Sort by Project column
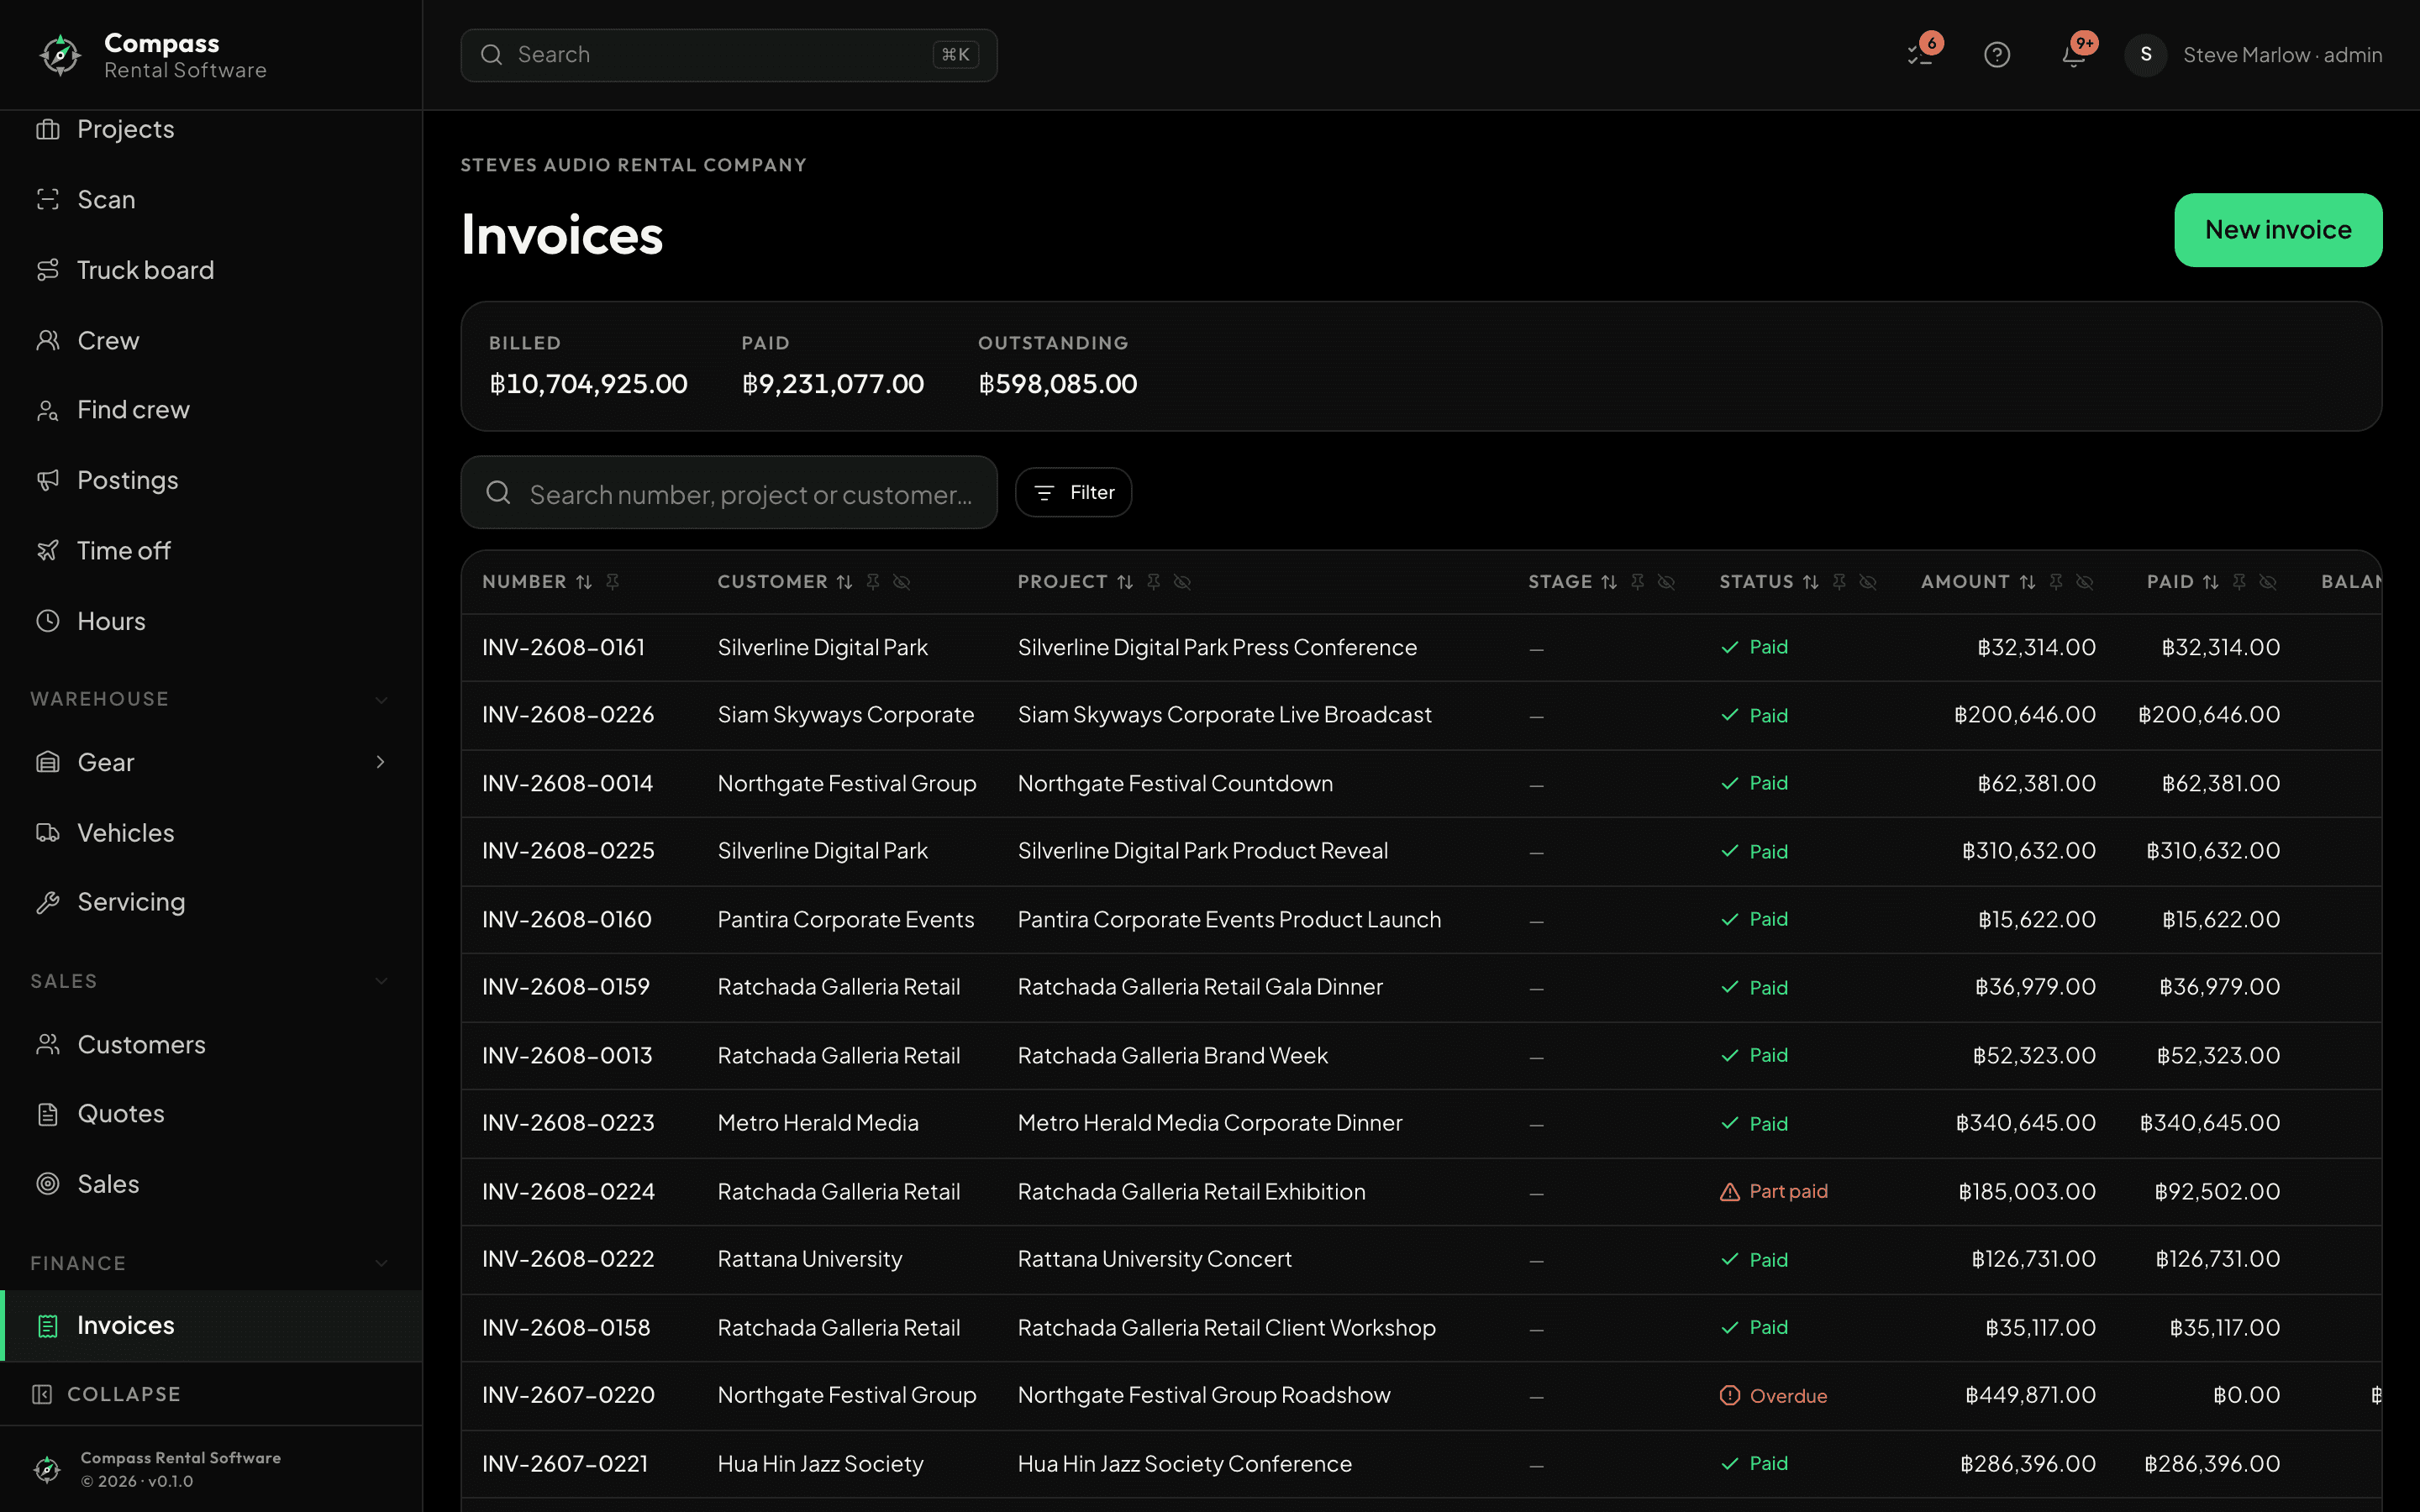The width and height of the screenshot is (2420, 1512). pyautogui.click(x=1125, y=582)
